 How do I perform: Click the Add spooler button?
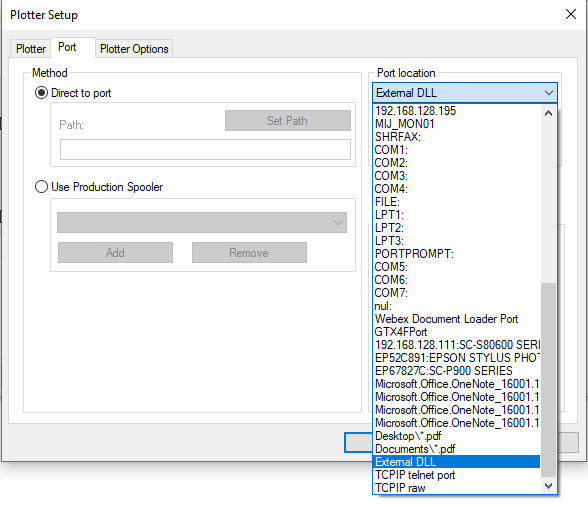tap(115, 252)
